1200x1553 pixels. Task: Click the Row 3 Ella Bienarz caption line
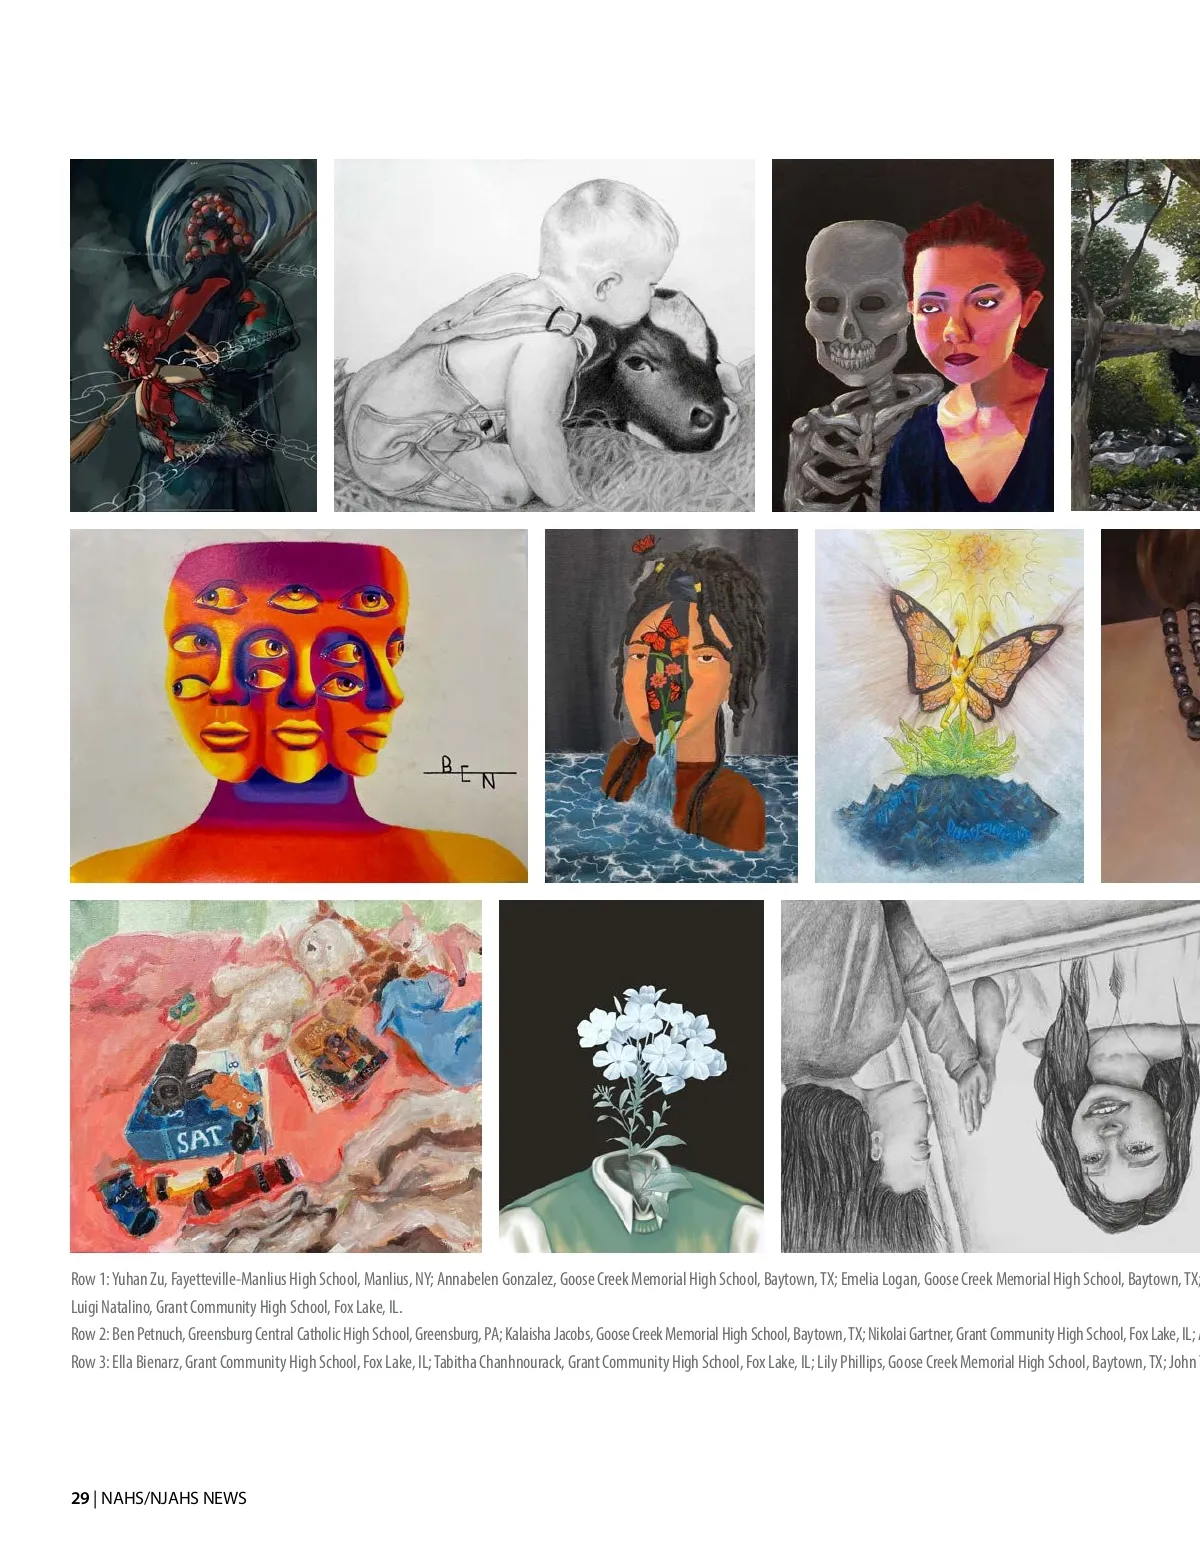coord(635,1362)
